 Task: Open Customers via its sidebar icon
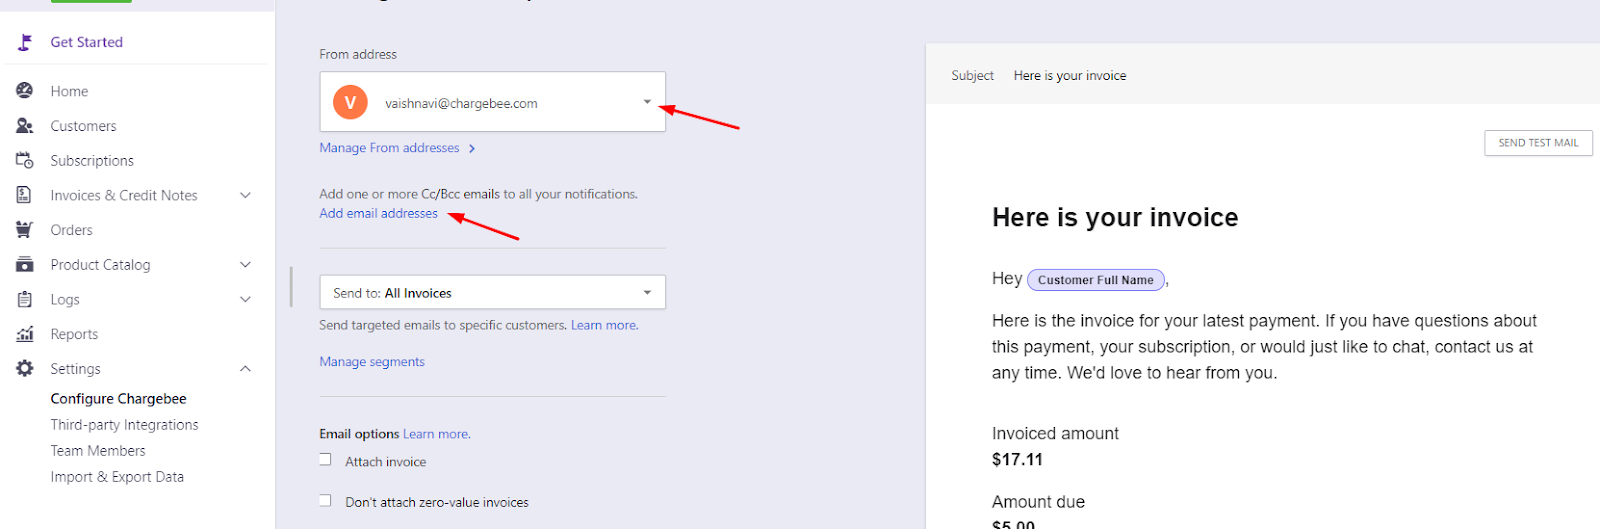pos(25,126)
